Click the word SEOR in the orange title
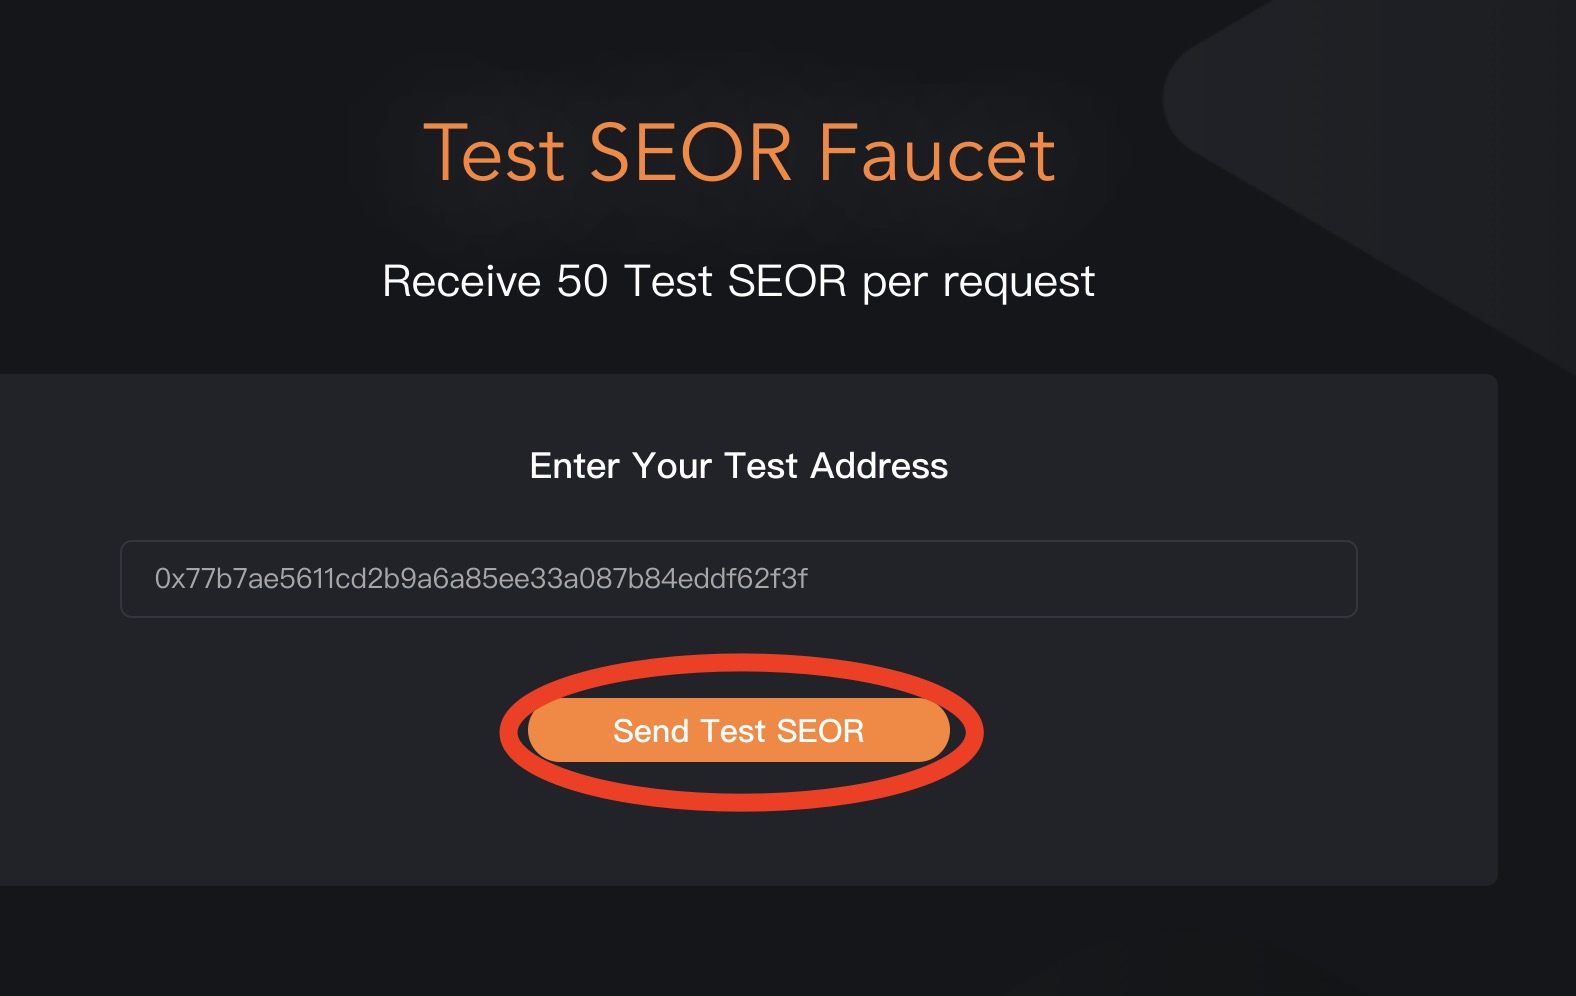 click(x=690, y=153)
